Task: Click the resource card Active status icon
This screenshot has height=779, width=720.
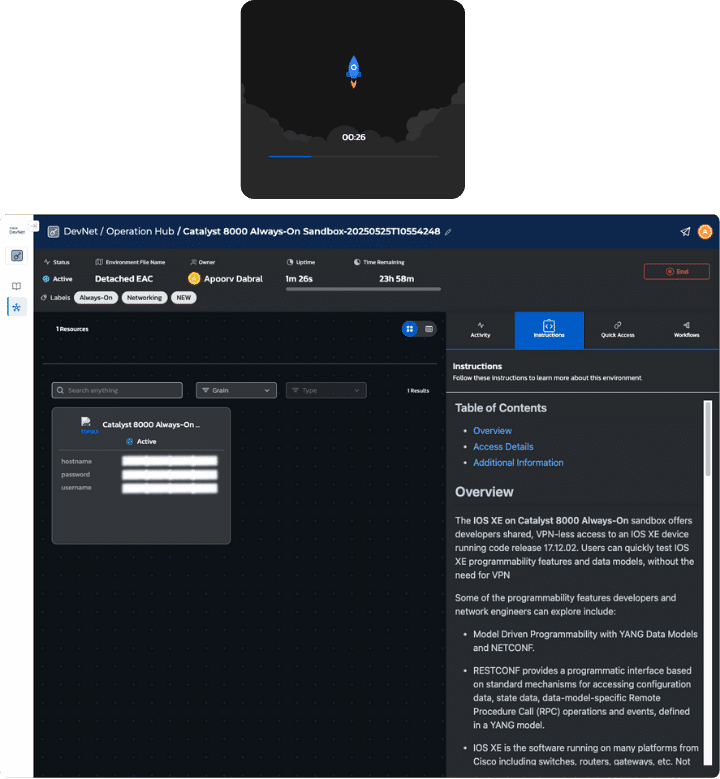Action: (x=130, y=442)
